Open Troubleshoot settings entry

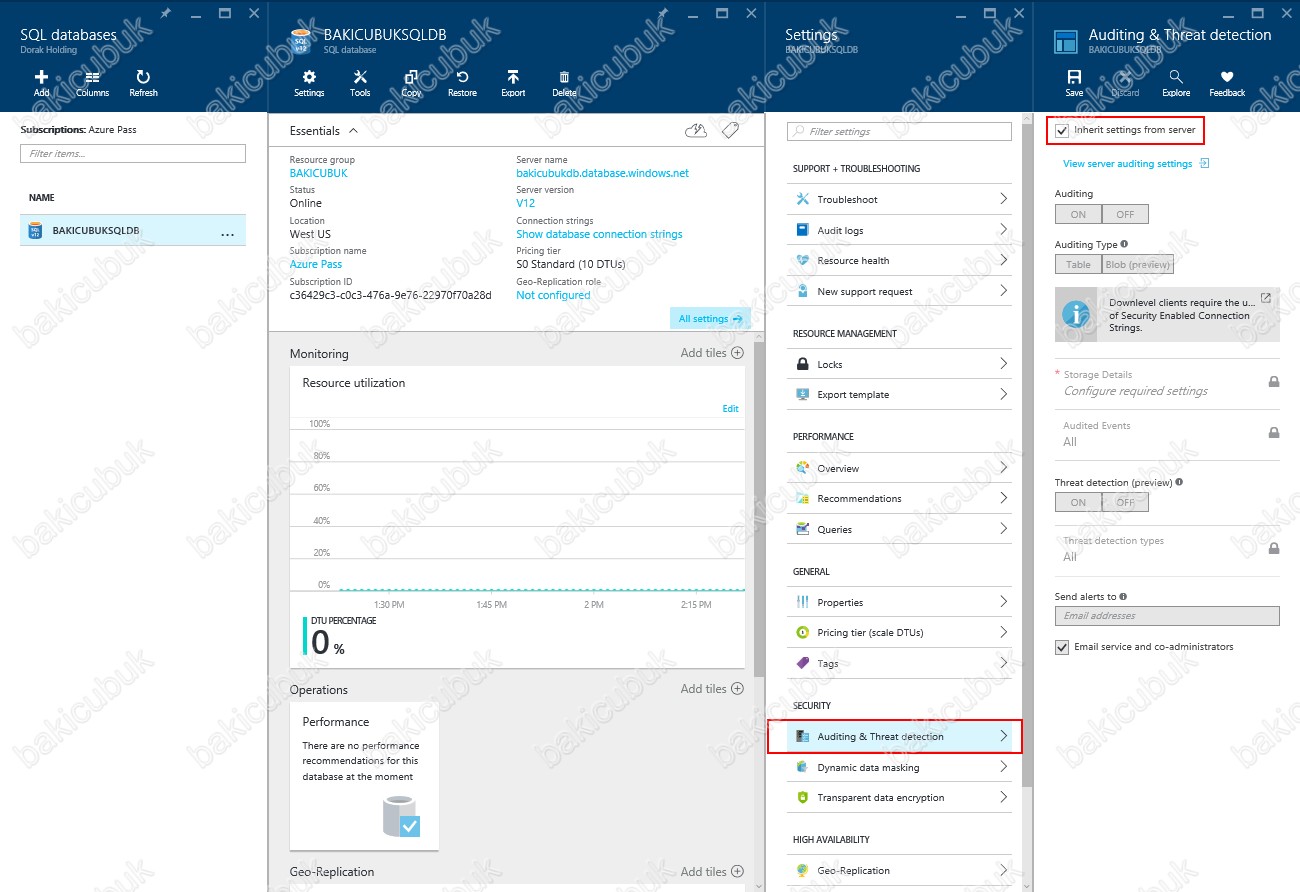point(899,199)
